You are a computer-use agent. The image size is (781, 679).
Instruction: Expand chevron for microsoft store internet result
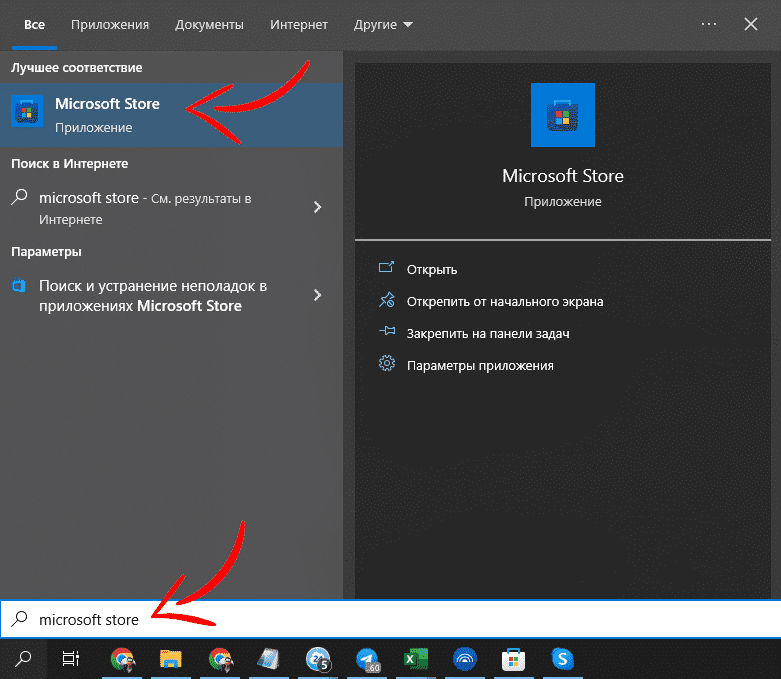317,207
